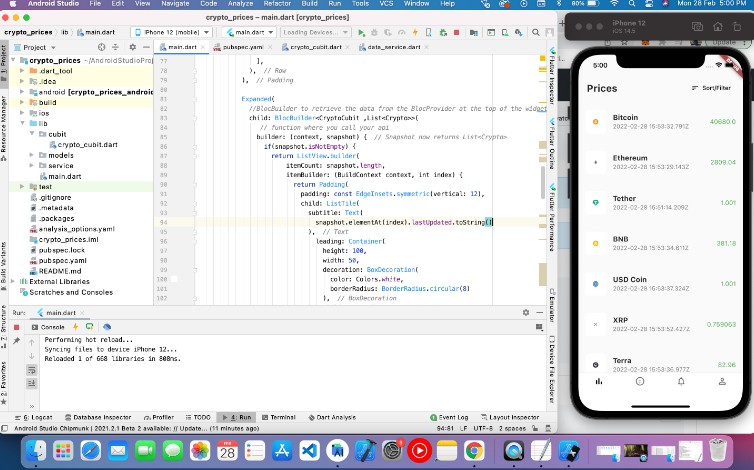The height and width of the screenshot is (470, 754).
Task: Open the VCS menu
Action: (386, 4)
